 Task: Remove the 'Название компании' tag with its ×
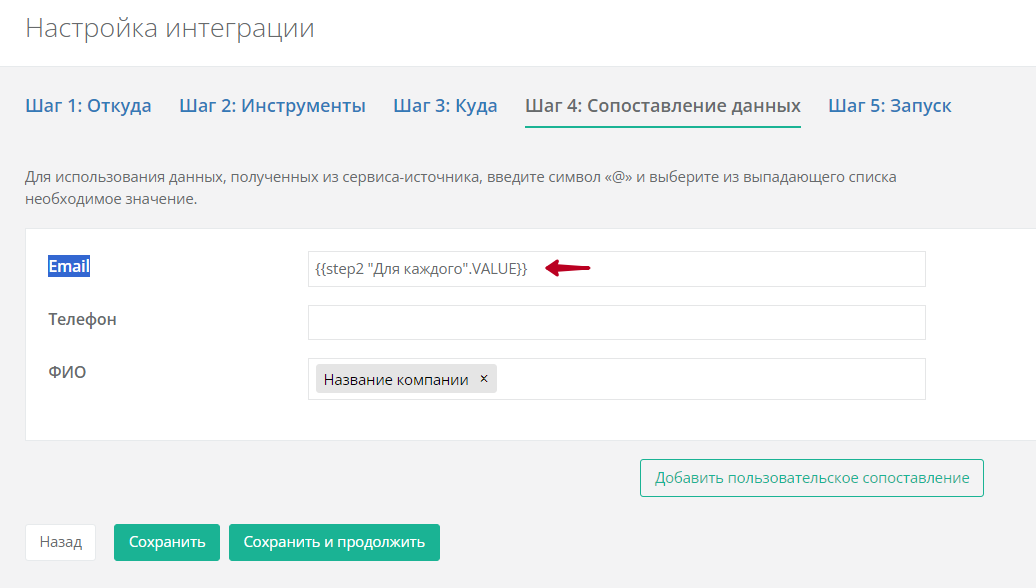(x=484, y=379)
